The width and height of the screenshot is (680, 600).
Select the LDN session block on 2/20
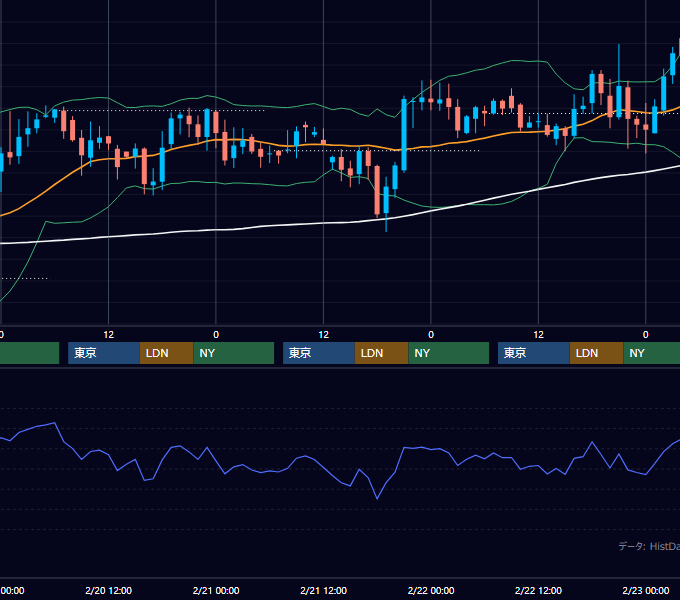pos(167,353)
